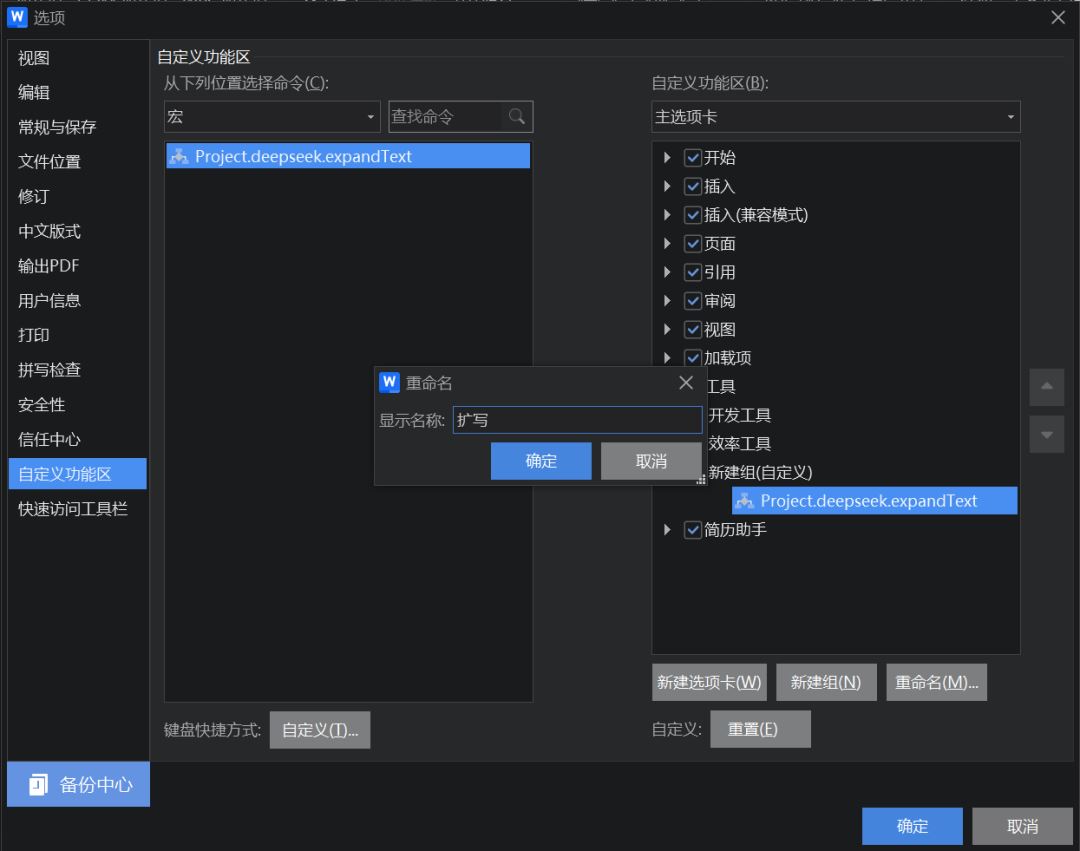
Task: Click the 新建选项卡(W) button
Action: point(709,682)
